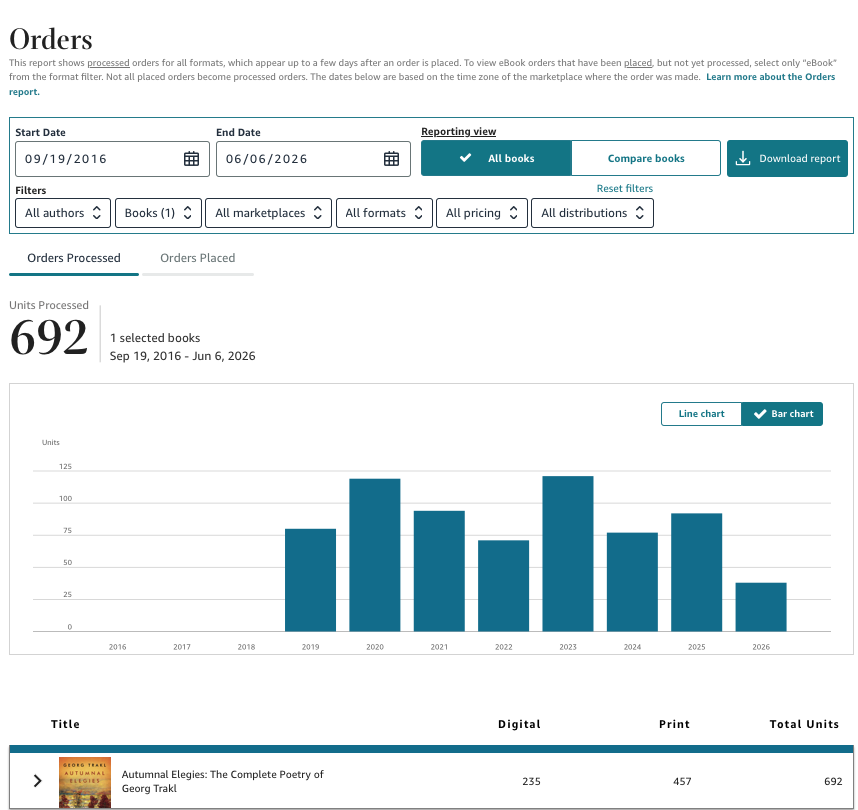The image size is (858, 810).
Task: Click the 2025 bar in chart
Action: click(697, 572)
